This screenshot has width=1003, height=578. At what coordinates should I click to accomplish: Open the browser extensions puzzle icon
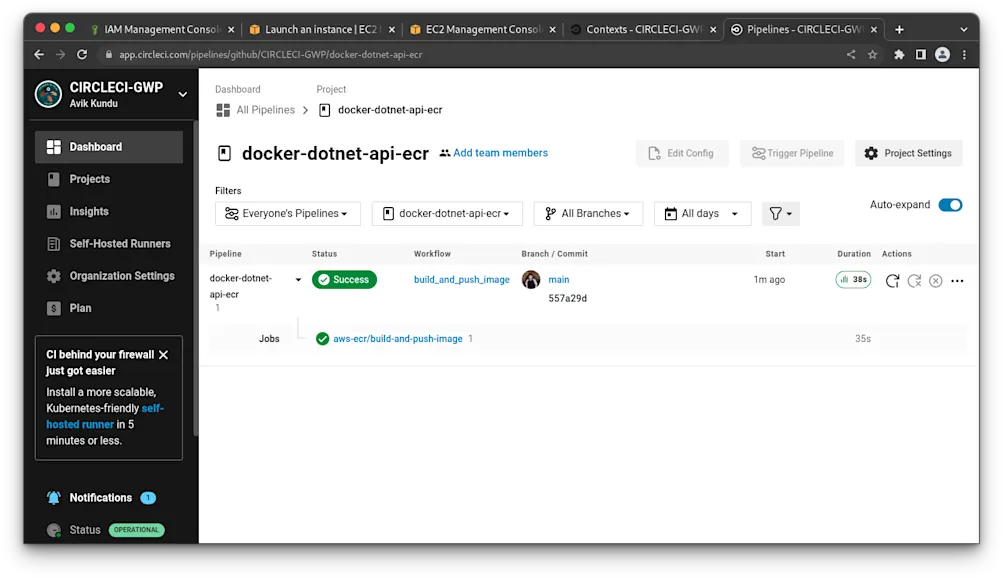click(899, 55)
